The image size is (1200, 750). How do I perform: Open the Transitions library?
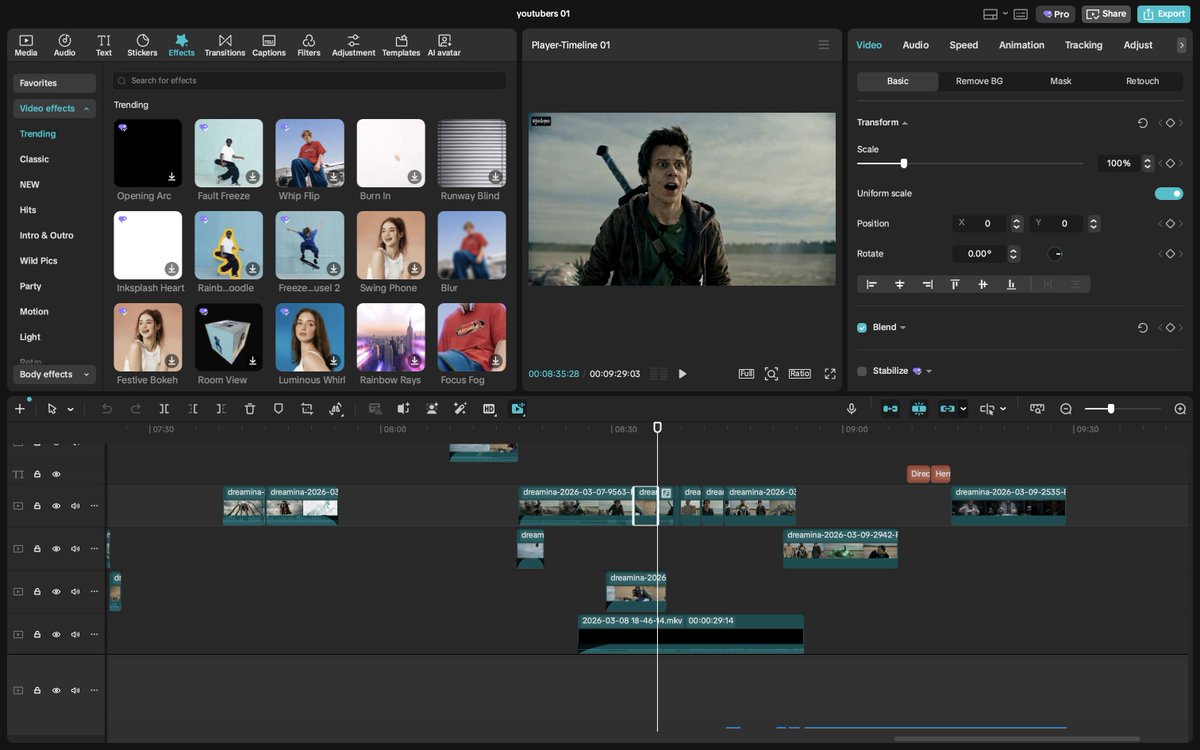pyautogui.click(x=224, y=45)
